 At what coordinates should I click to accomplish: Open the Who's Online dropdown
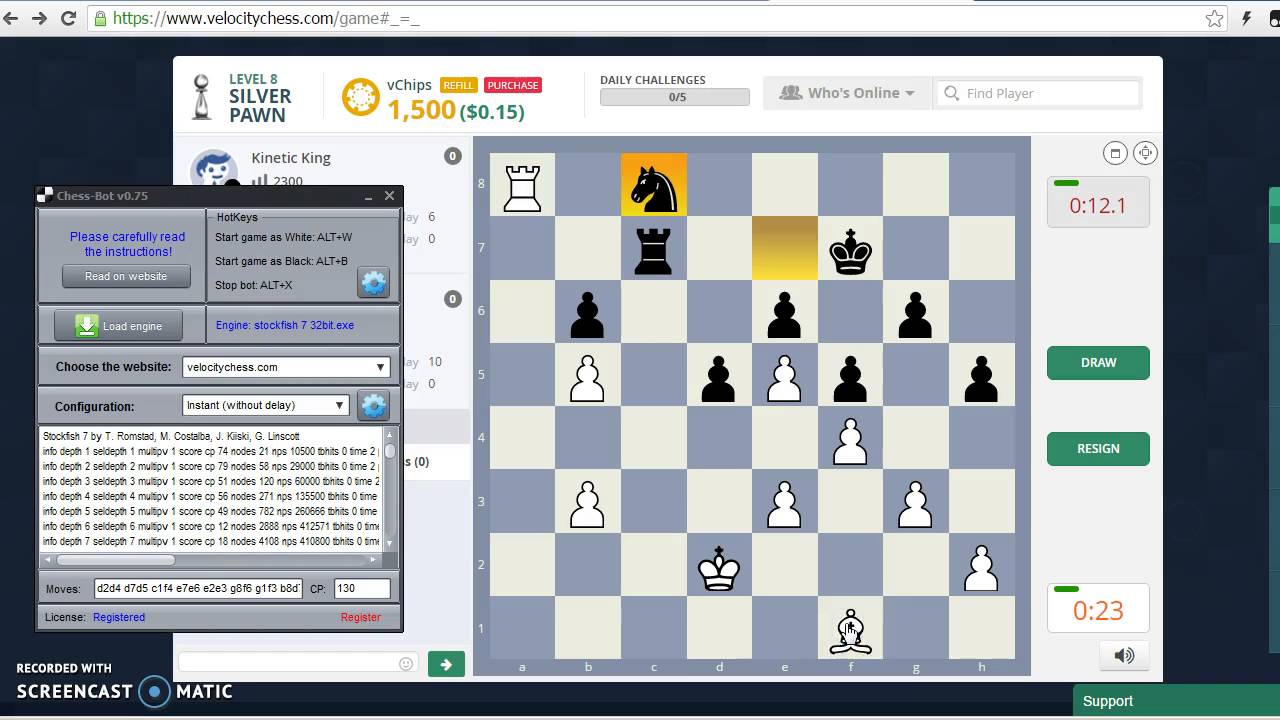[847, 93]
